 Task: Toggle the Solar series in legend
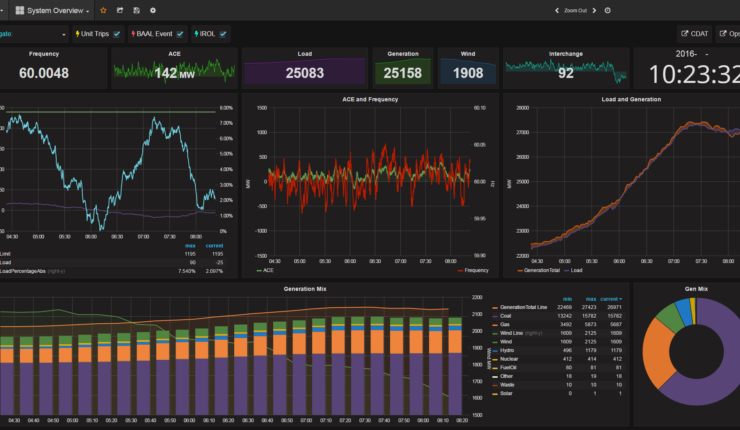506,393
